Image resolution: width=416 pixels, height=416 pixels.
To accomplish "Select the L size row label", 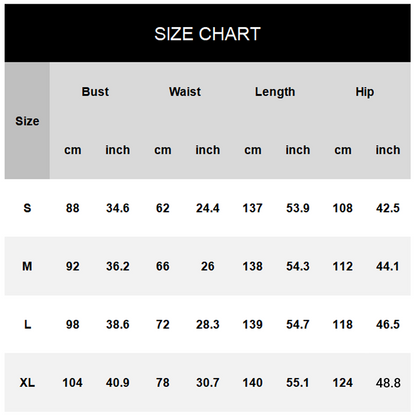I will [x=27, y=324].
